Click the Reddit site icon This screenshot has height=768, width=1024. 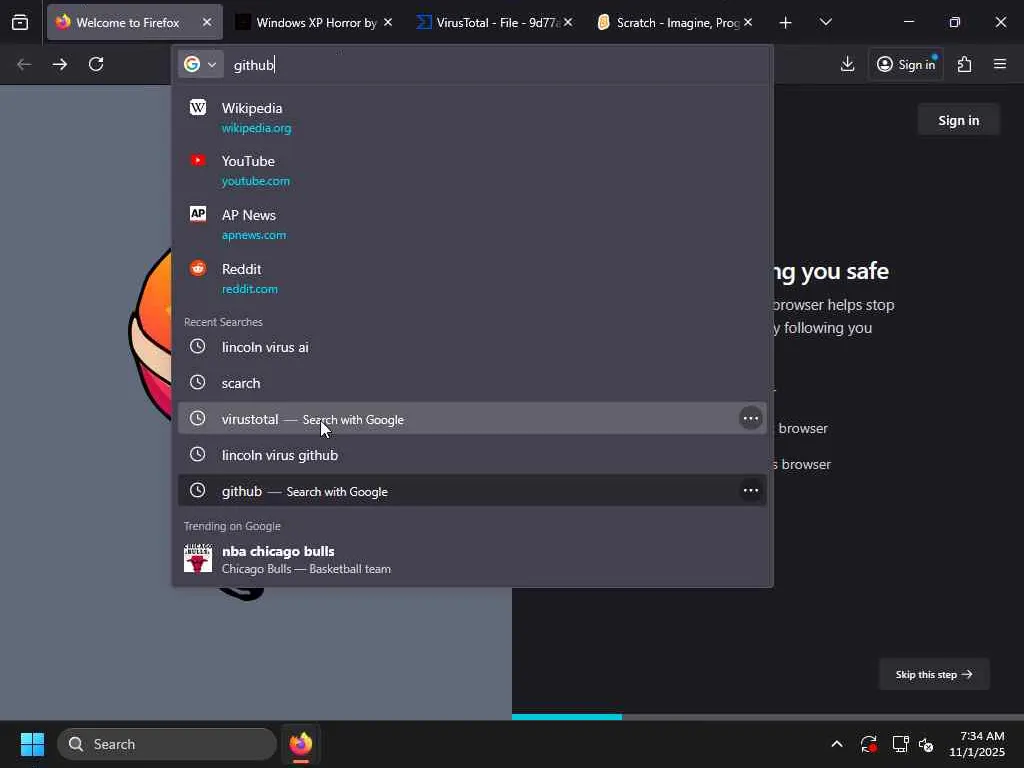tap(198, 268)
